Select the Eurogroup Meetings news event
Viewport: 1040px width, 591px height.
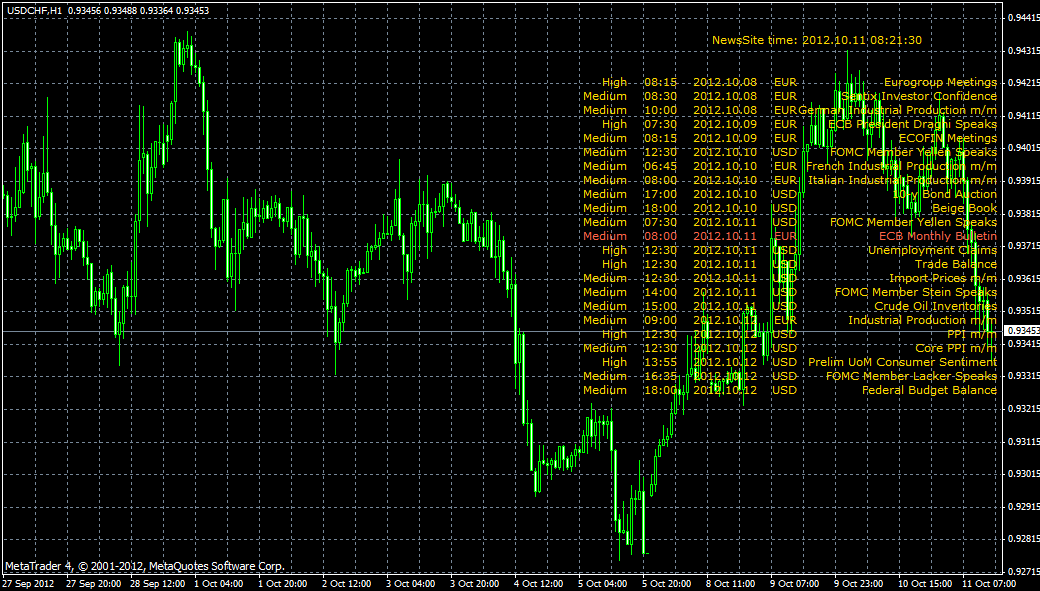940,82
